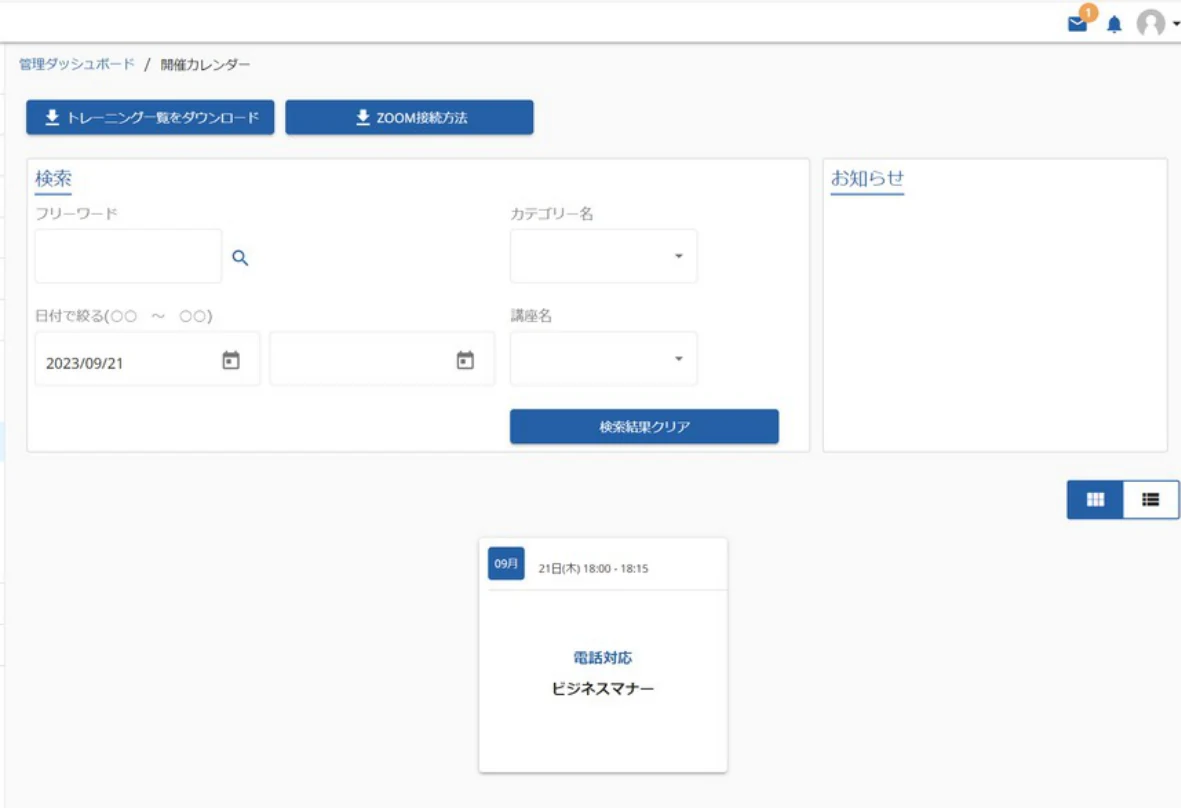Image resolution: width=1181 pixels, height=808 pixels.
Task: Switch to list view
Action: click(x=1150, y=499)
